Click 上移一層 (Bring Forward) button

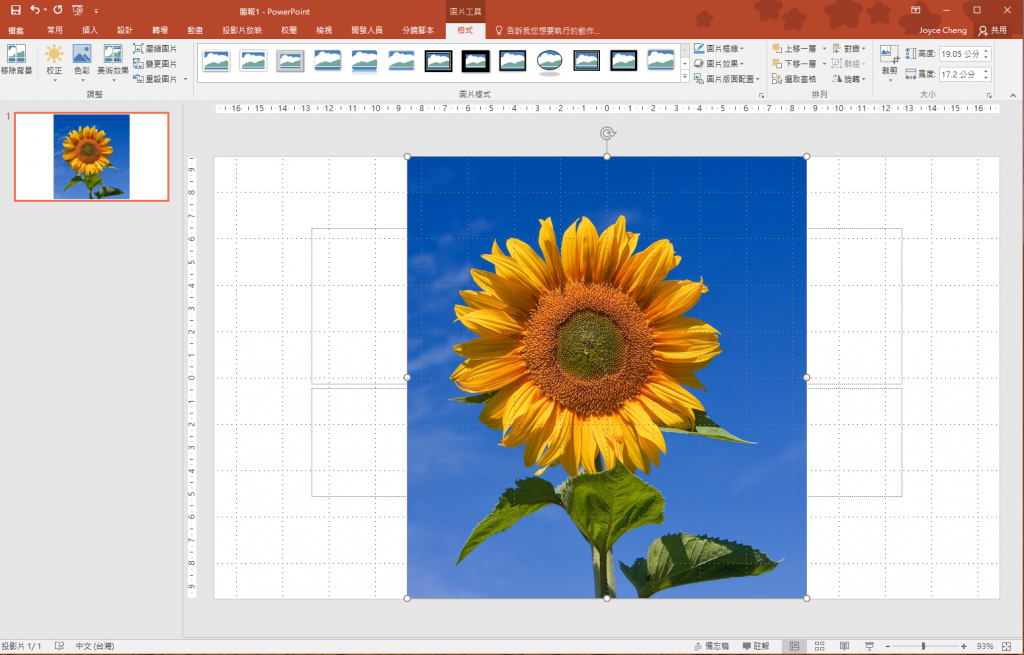[x=795, y=49]
